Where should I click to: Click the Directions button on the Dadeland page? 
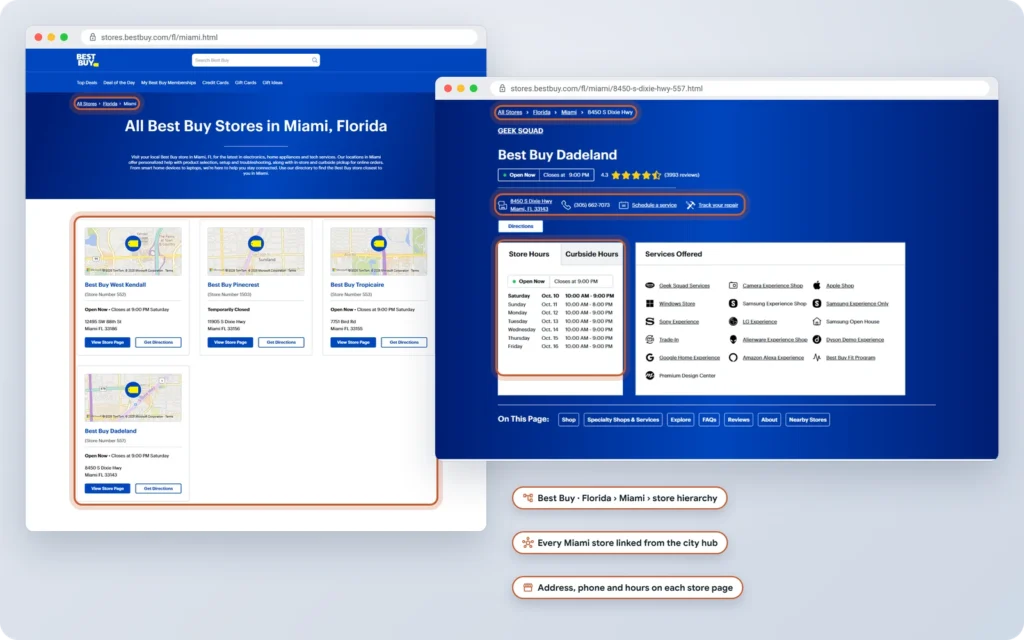520,226
